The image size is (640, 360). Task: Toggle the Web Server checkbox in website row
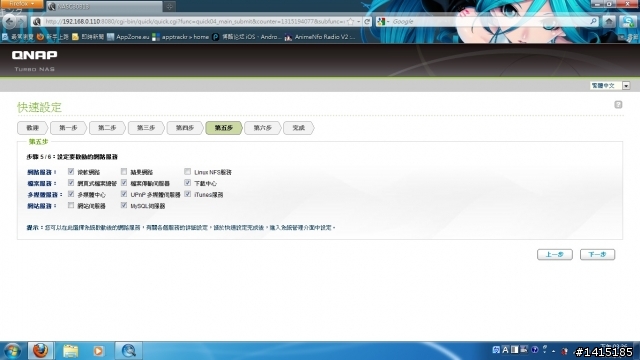point(71,205)
